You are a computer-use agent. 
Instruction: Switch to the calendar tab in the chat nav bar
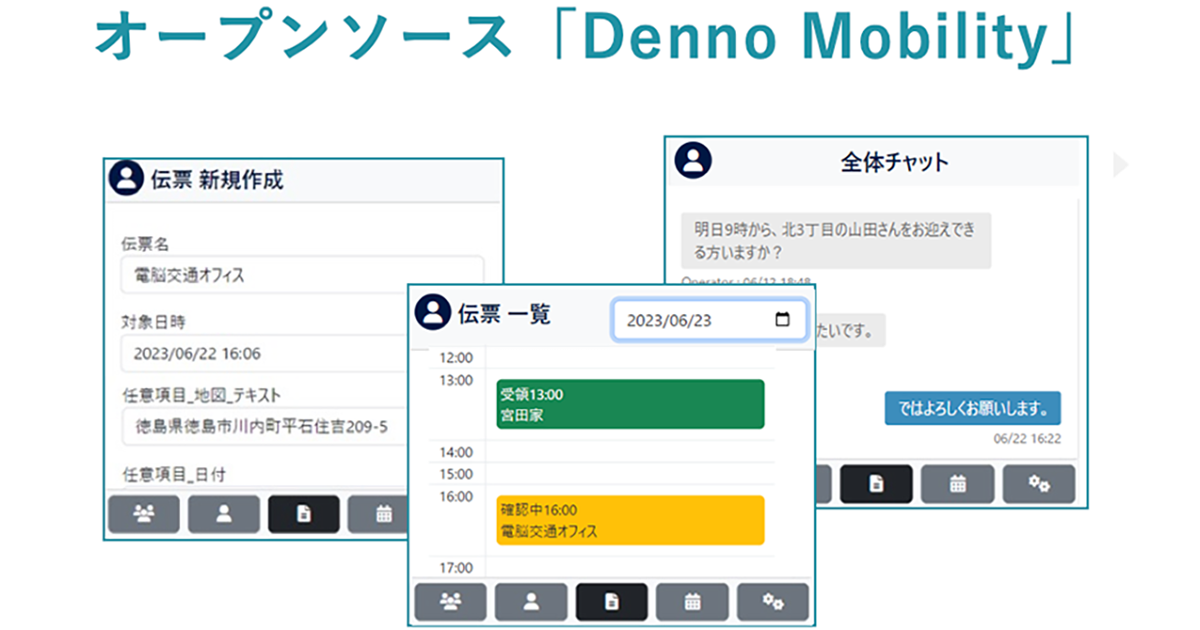point(958,483)
